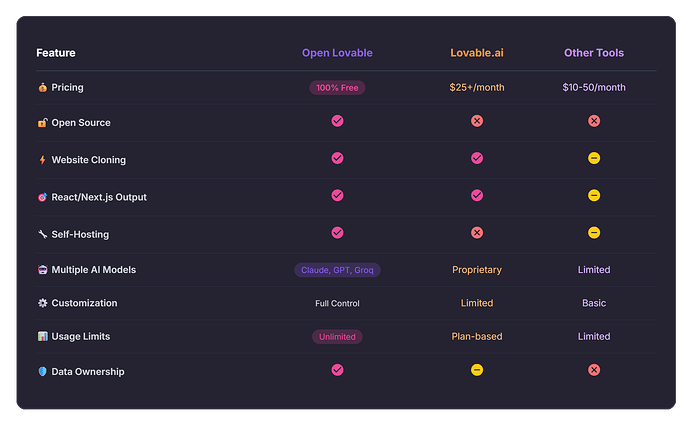Click the lightning bolt icon beside Website Cloning
Screen dimensions: 690x422
[42, 160]
